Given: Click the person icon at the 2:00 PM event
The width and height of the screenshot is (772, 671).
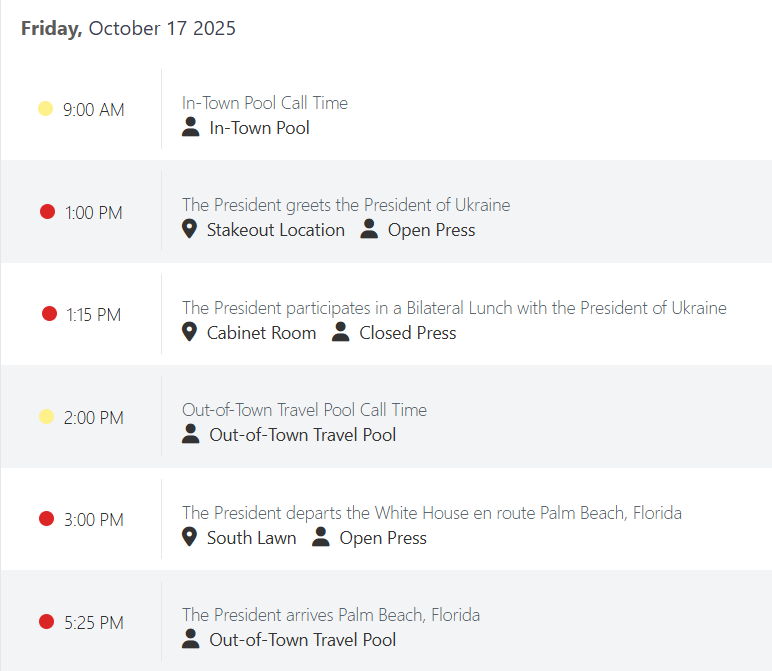Looking at the screenshot, I should point(191,435).
